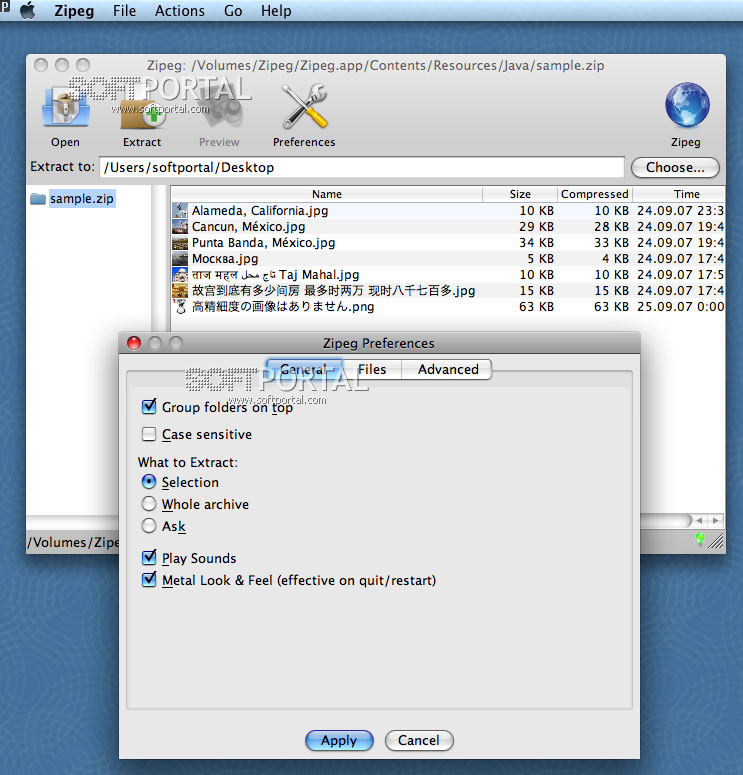Click the Taj Mahal.jpg thumbnail icon
This screenshot has width=743, height=775.
coord(180,274)
